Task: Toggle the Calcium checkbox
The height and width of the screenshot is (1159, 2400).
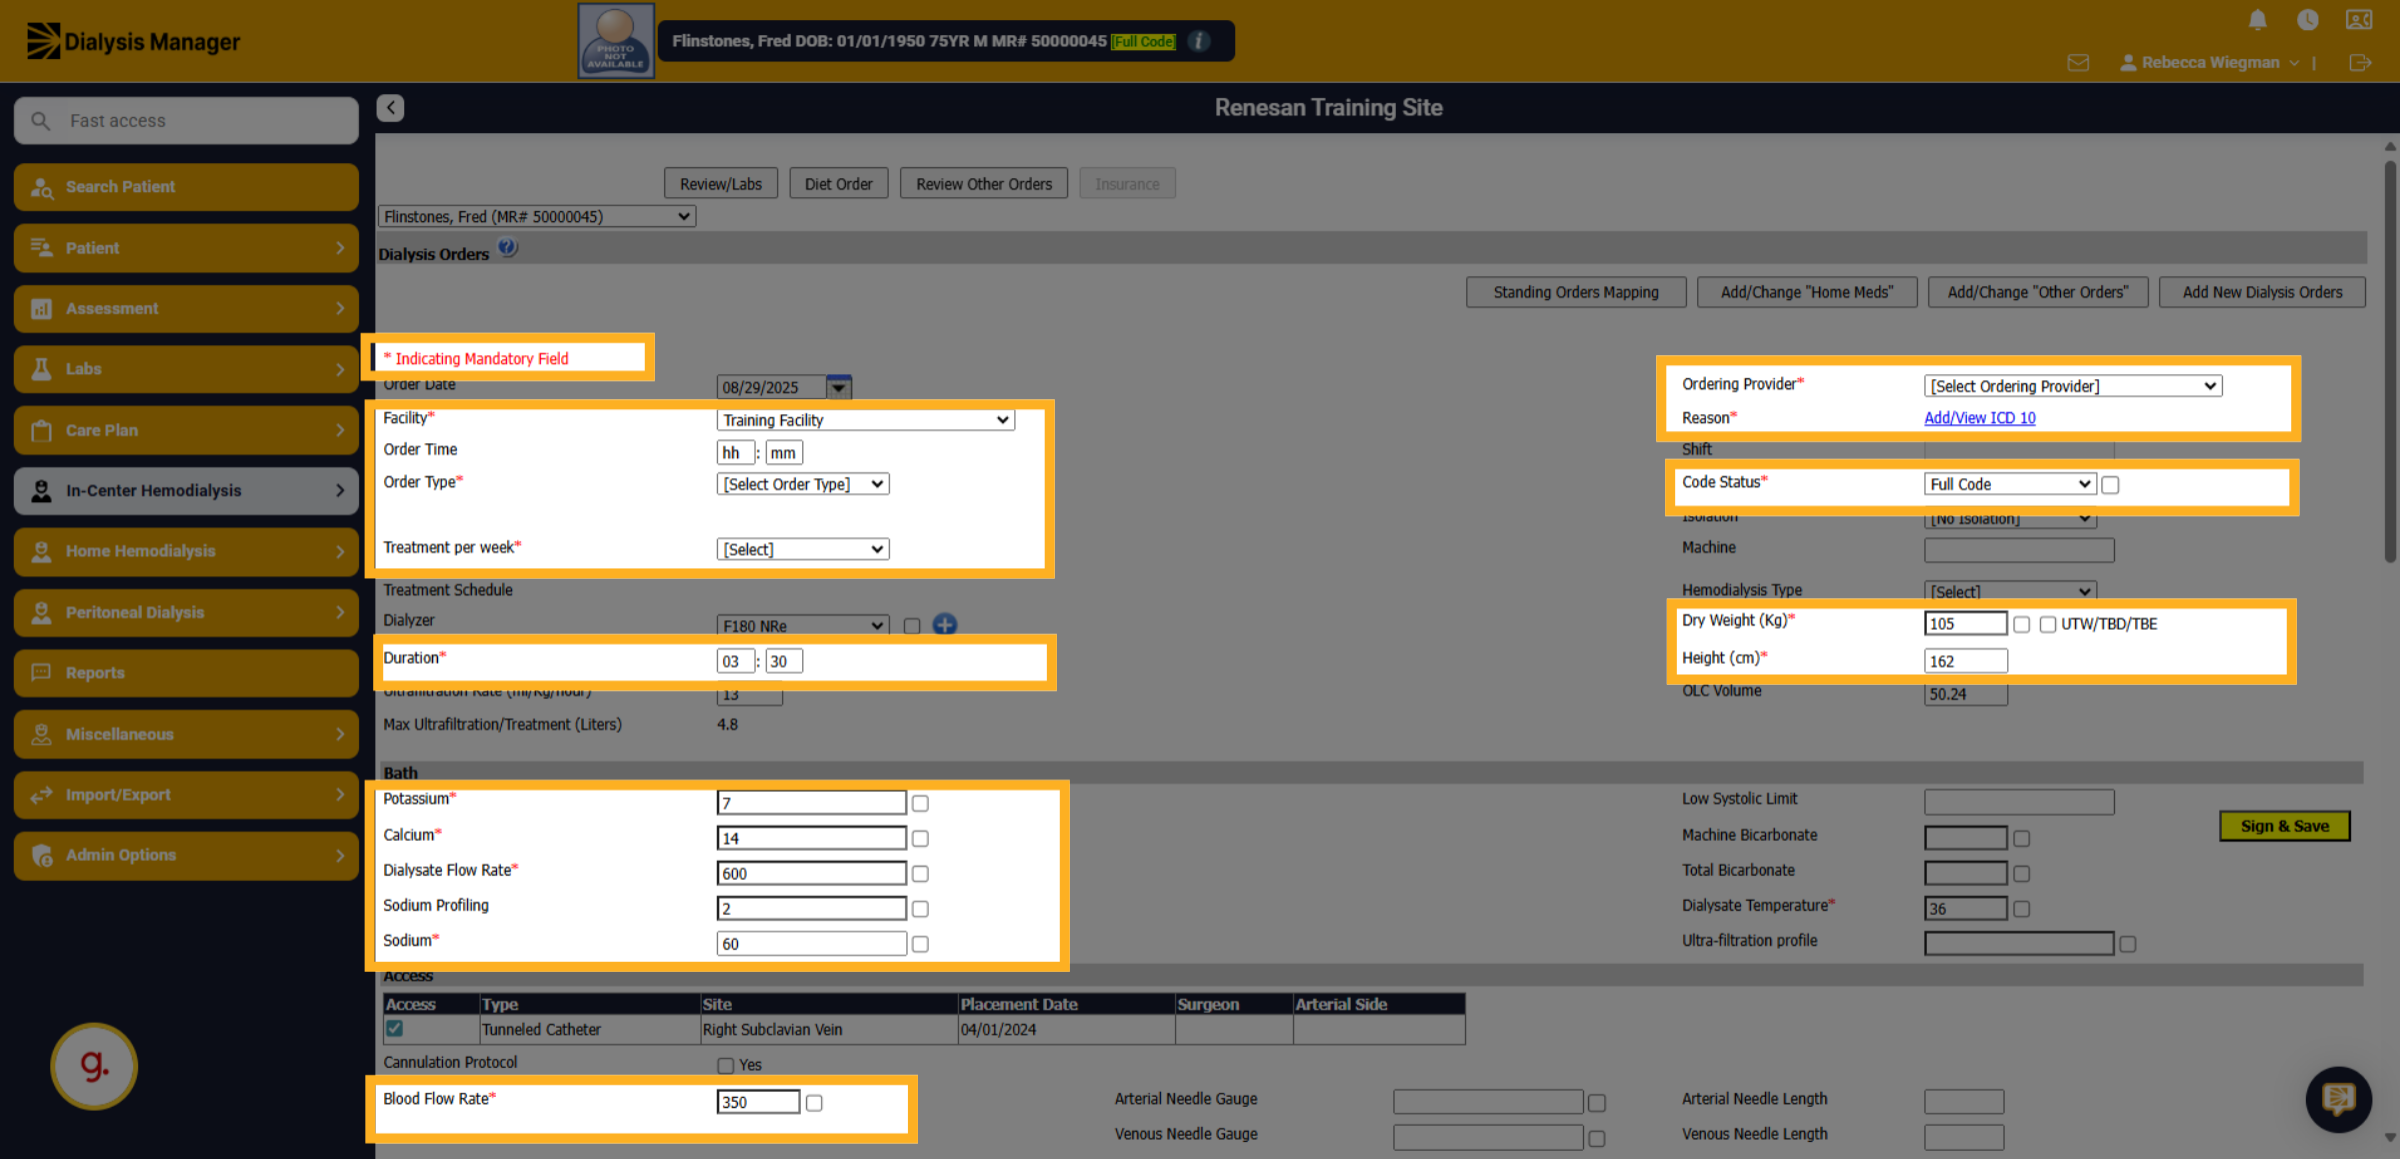Action: pos(920,838)
